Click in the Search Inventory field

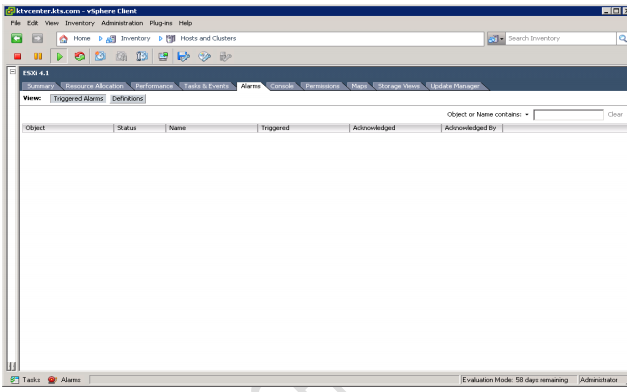coord(561,38)
